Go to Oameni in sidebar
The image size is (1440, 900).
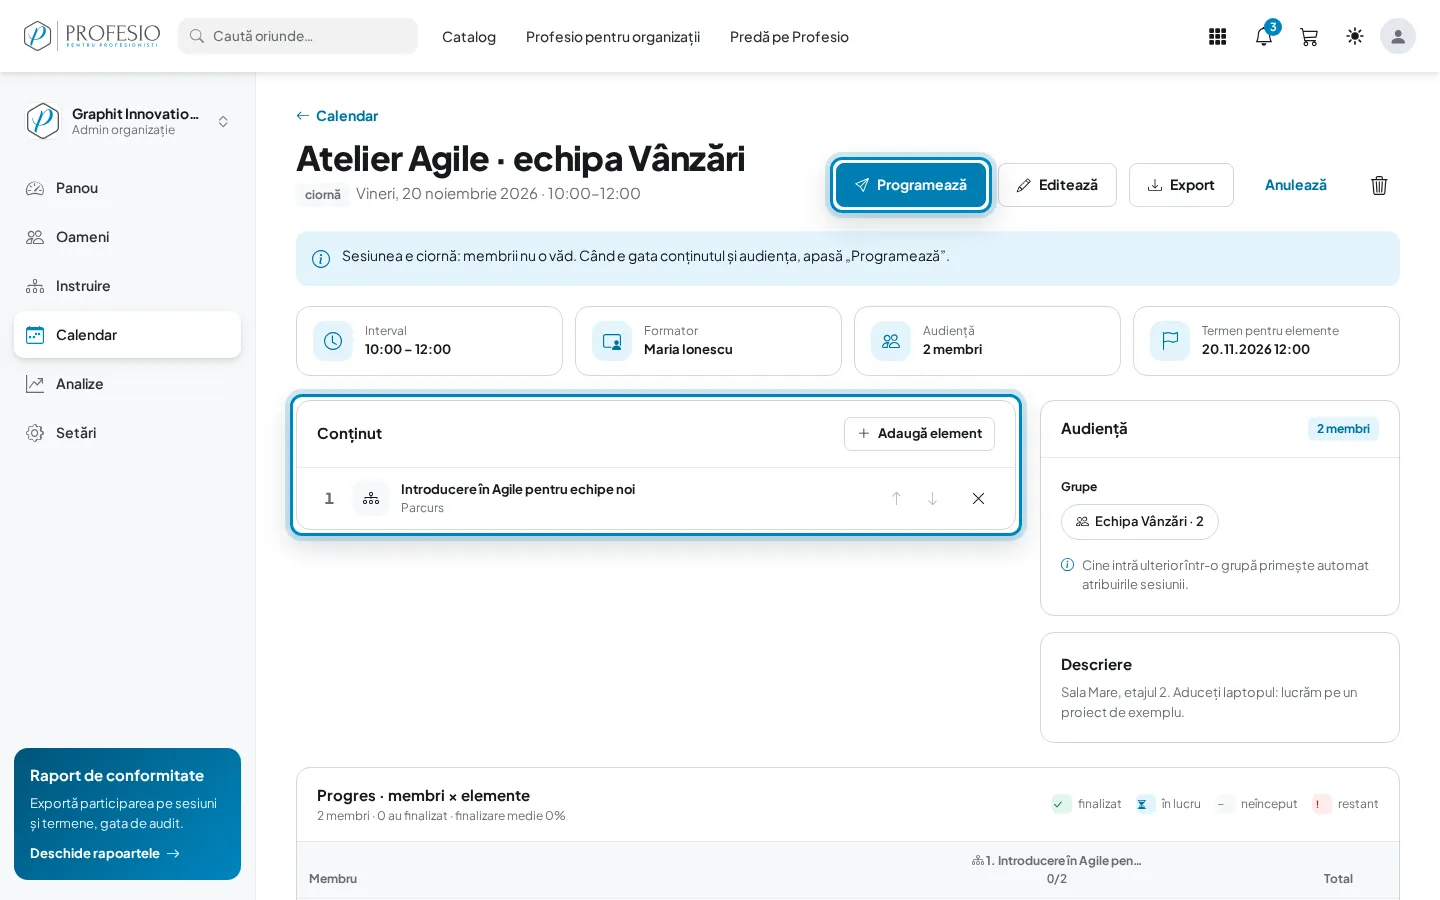click(128, 237)
